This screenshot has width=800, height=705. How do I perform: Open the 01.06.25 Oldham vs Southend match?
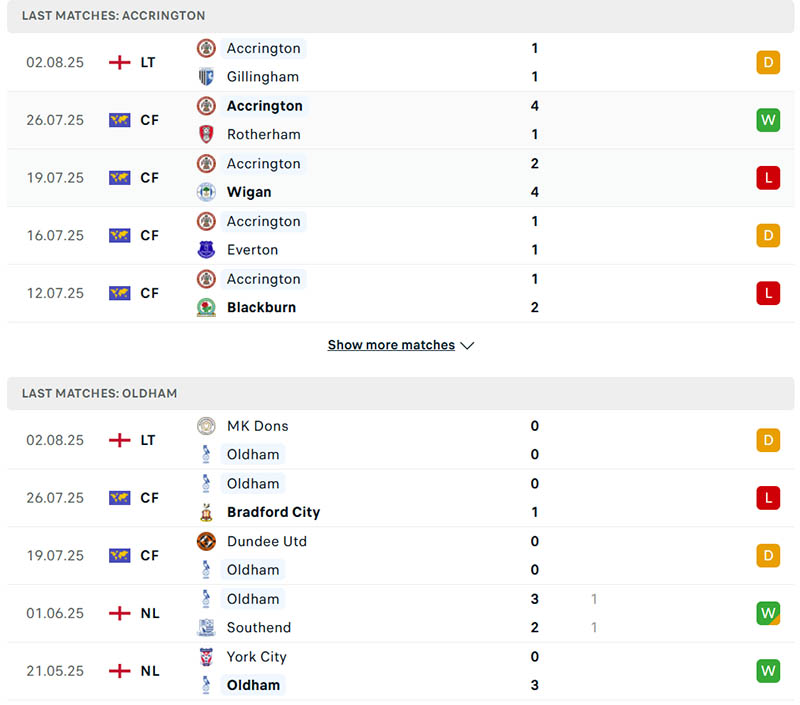coord(400,613)
